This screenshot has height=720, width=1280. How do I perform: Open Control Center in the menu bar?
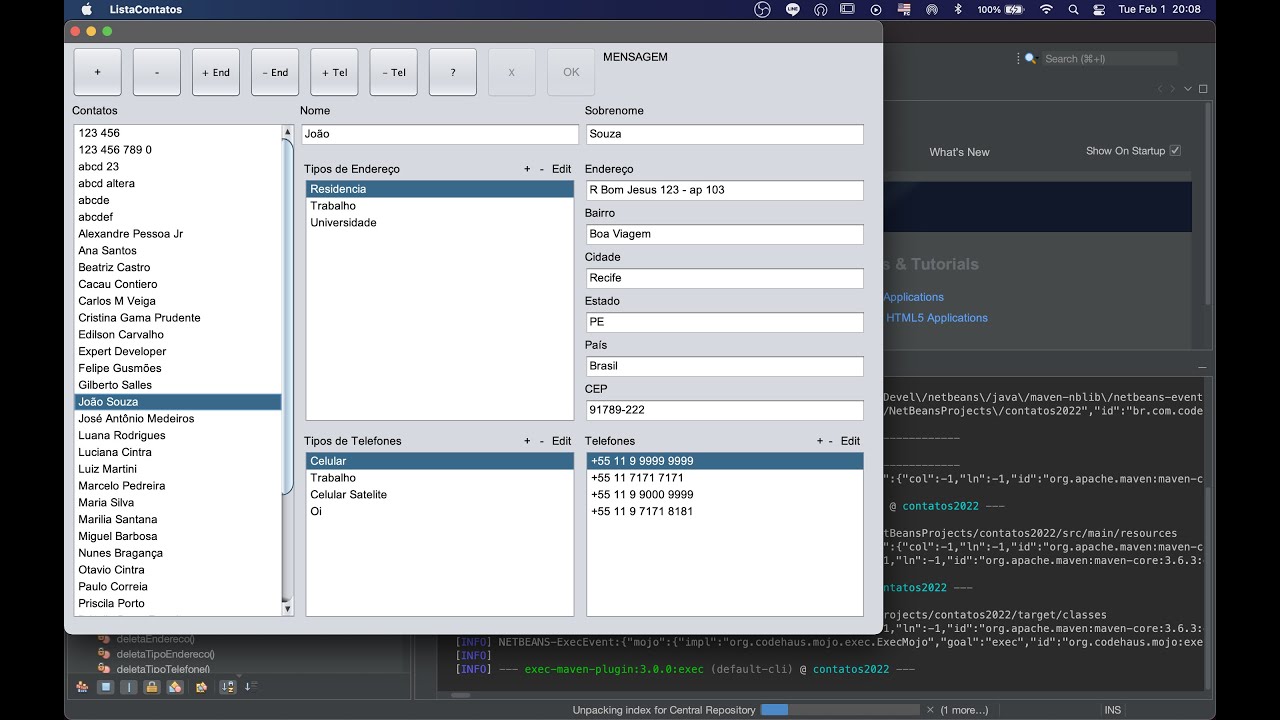(1100, 9)
